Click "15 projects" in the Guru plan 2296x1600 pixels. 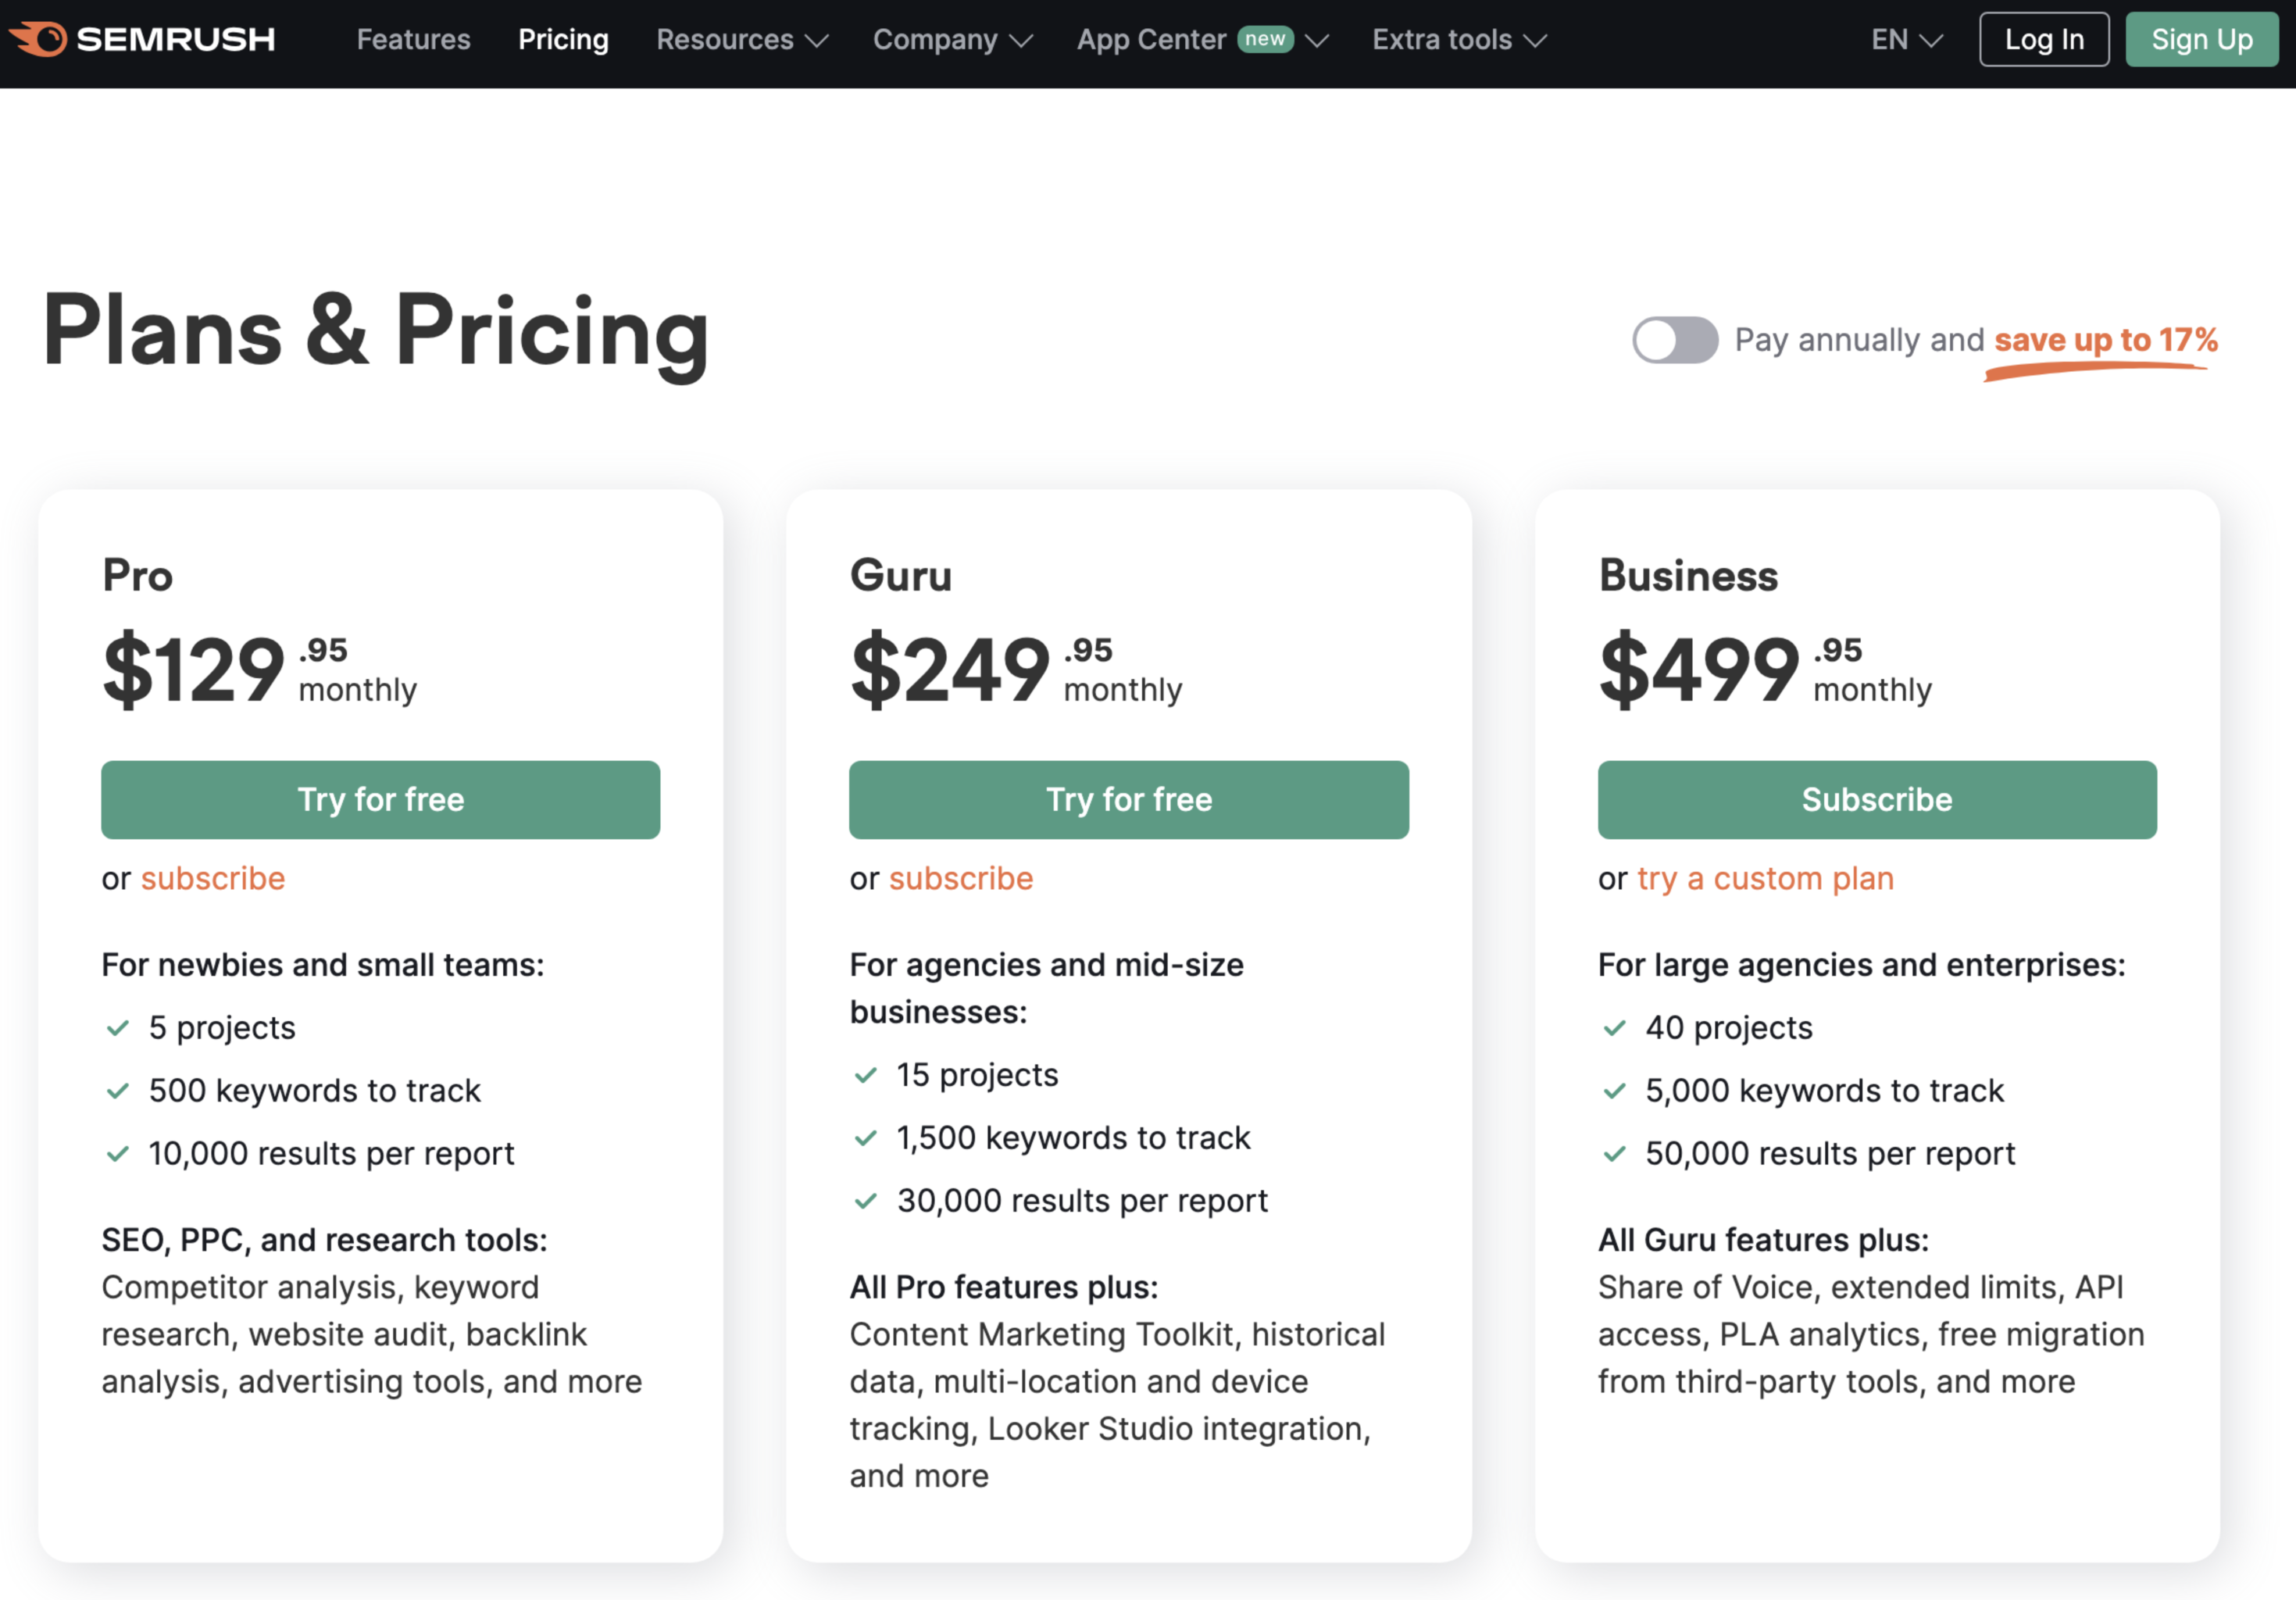pos(977,1075)
